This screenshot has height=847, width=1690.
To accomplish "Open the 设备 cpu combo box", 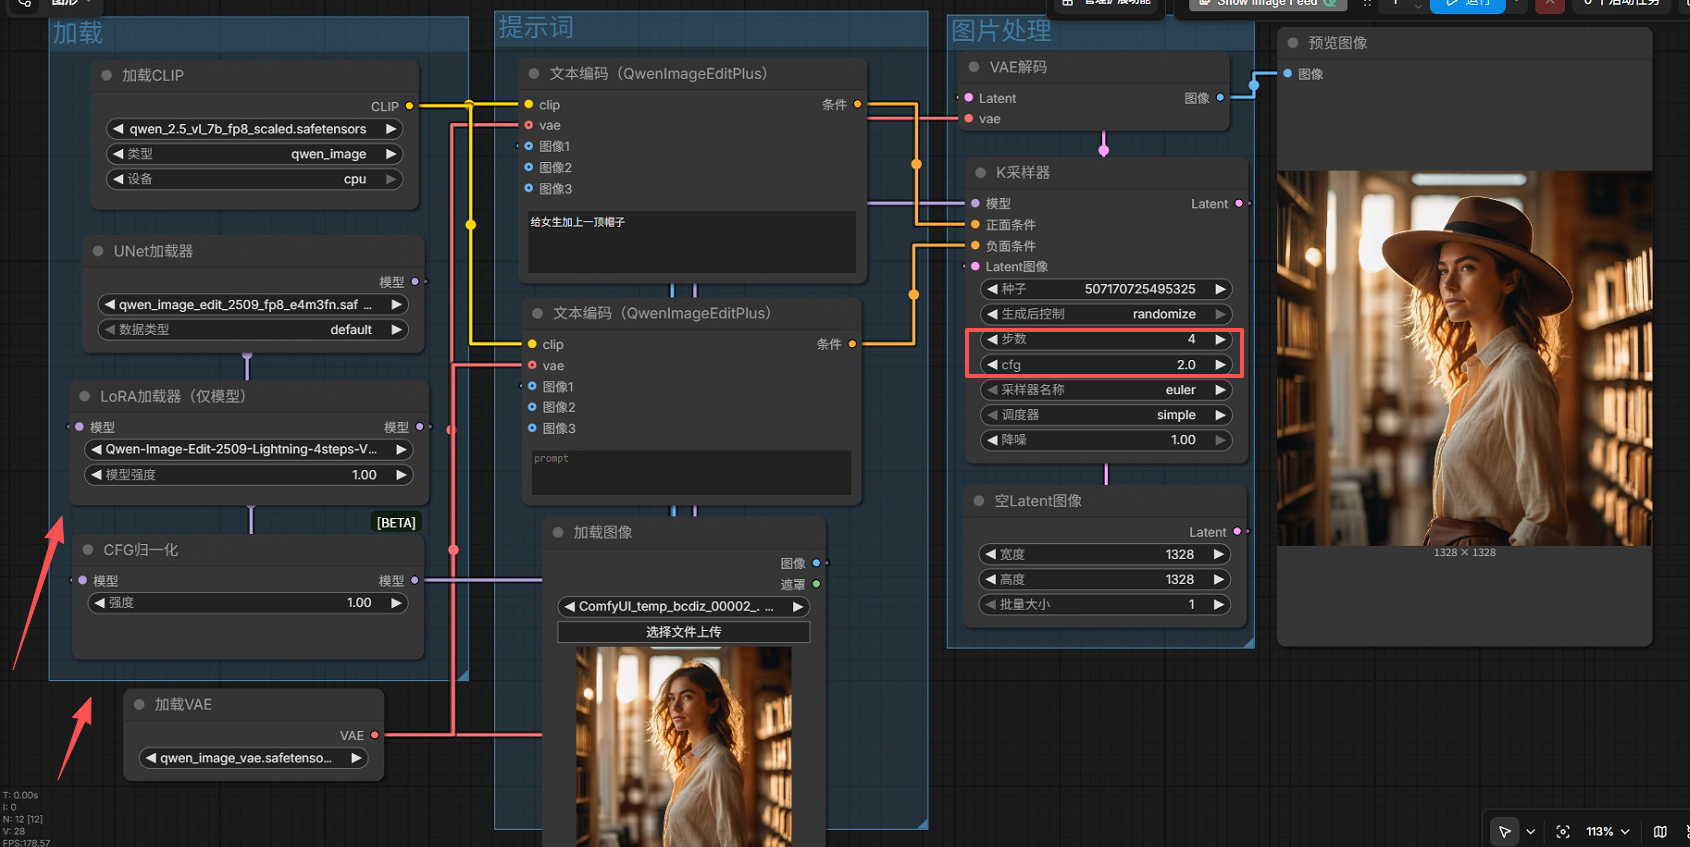I will point(255,179).
